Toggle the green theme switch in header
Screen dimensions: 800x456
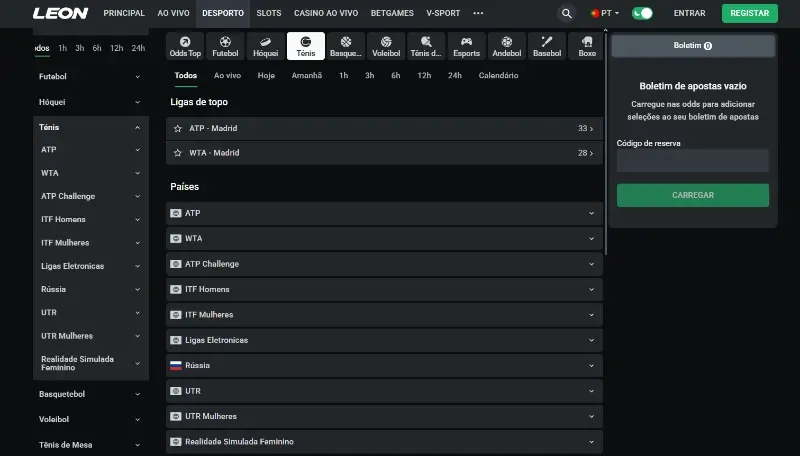point(642,13)
